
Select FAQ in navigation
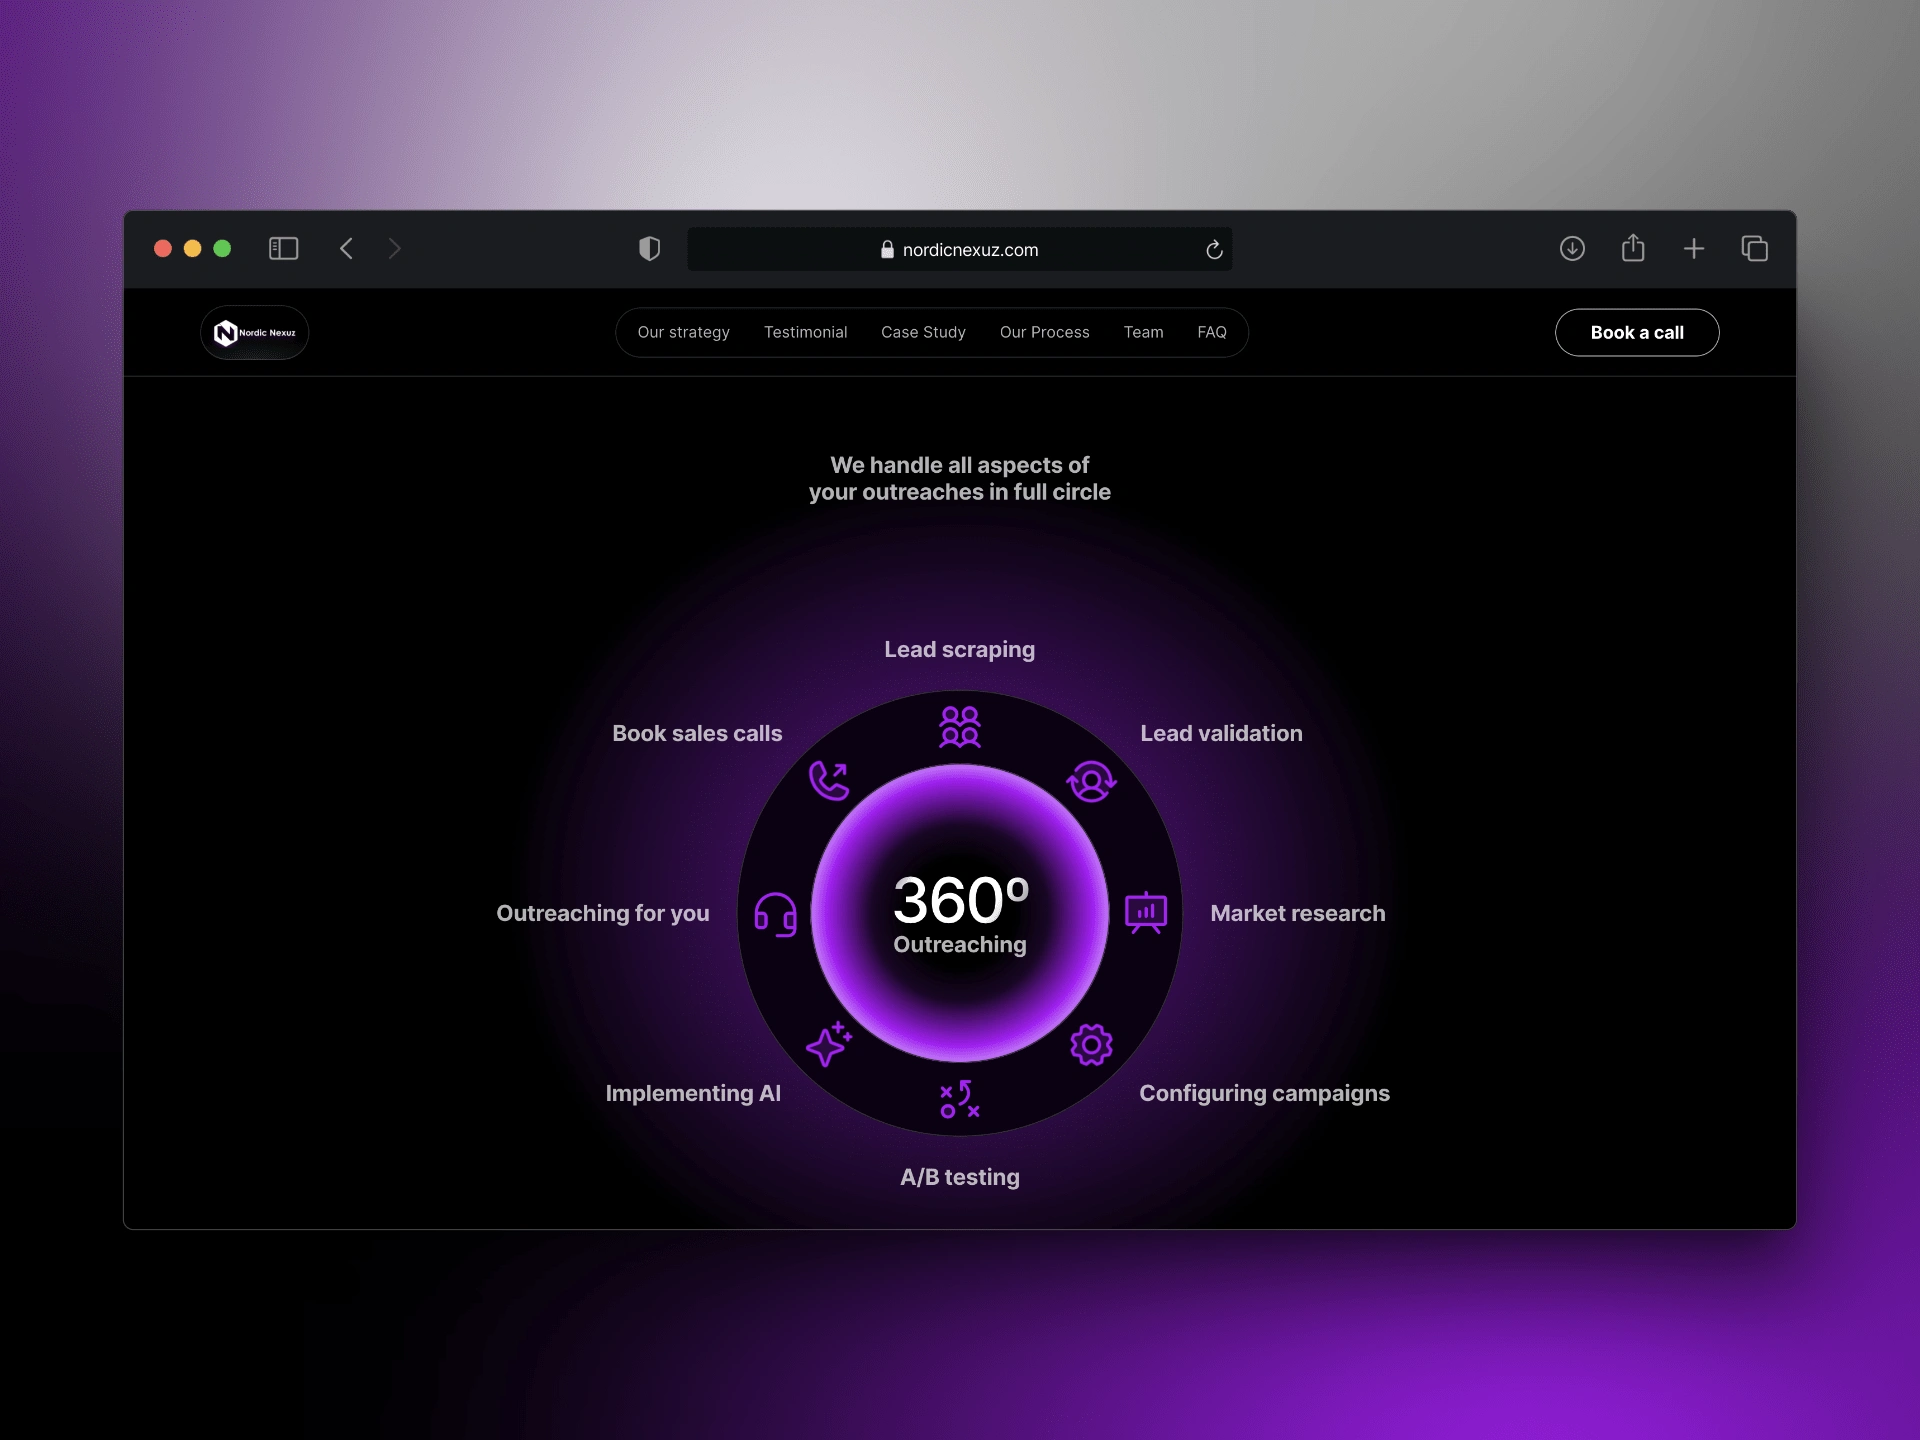click(1212, 332)
